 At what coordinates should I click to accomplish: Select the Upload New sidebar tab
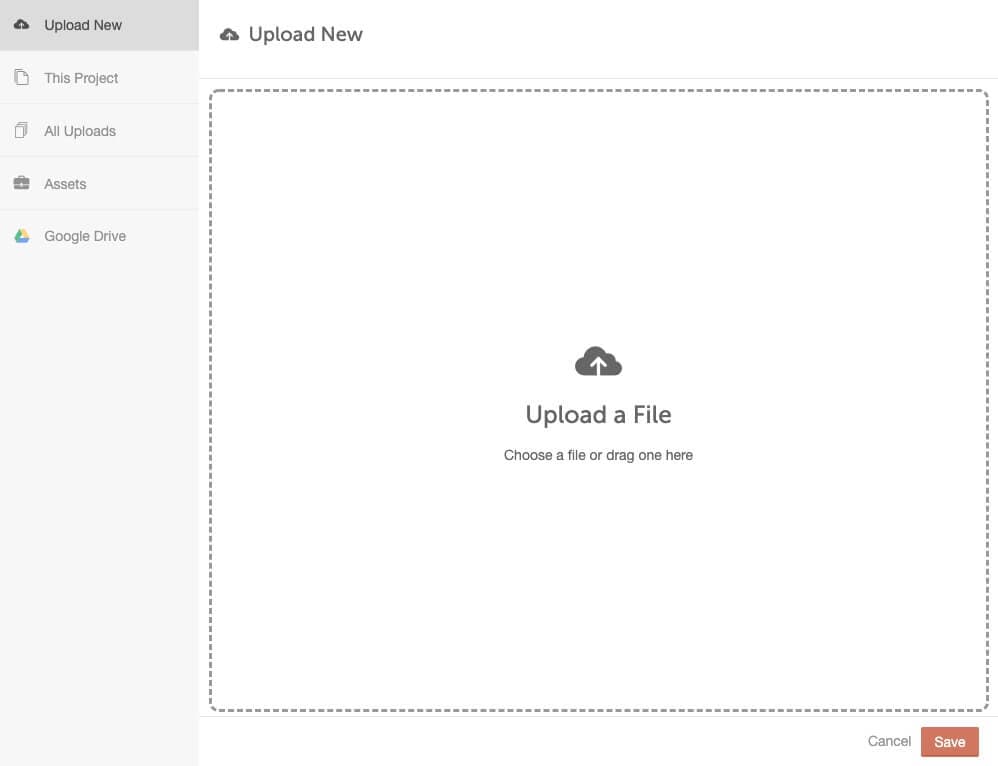[x=99, y=25]
